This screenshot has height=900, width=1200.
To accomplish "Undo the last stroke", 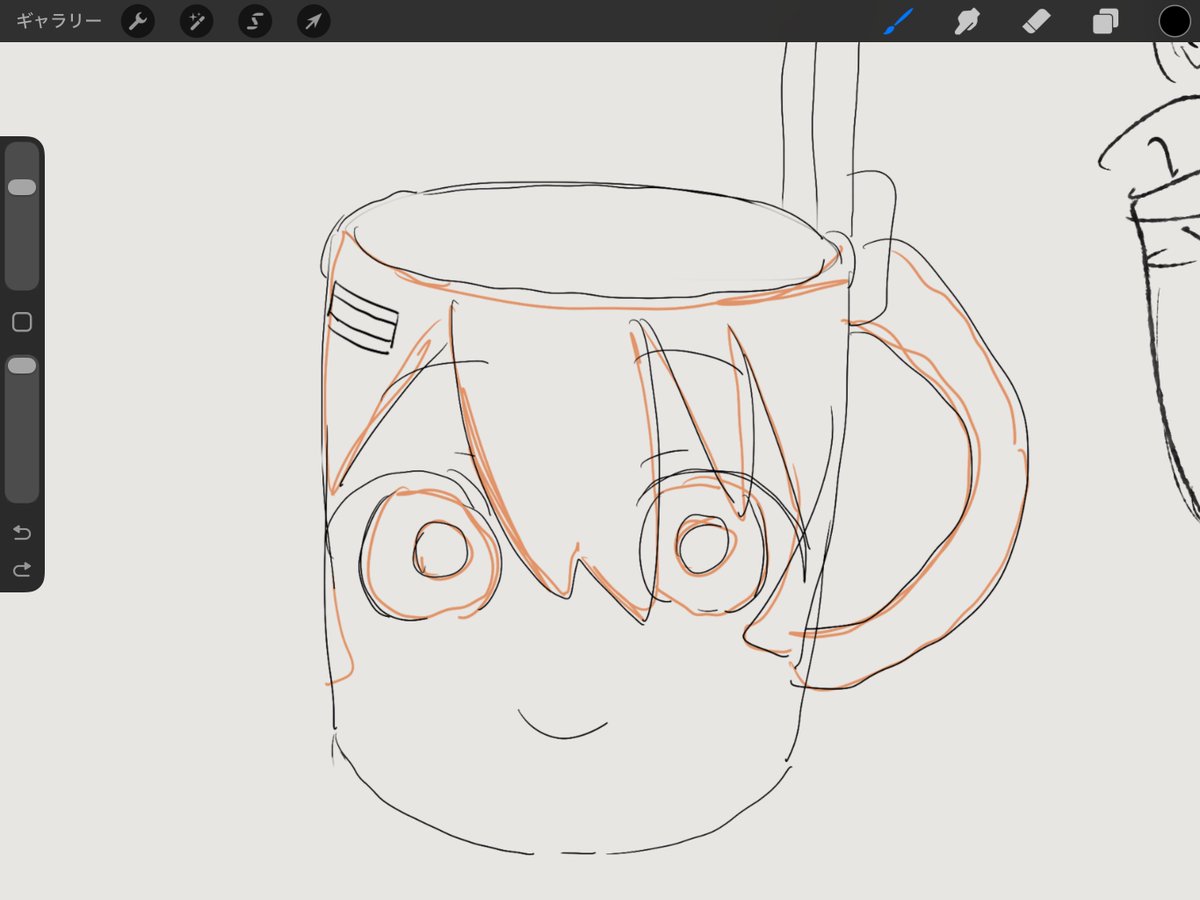I will 22,532.
